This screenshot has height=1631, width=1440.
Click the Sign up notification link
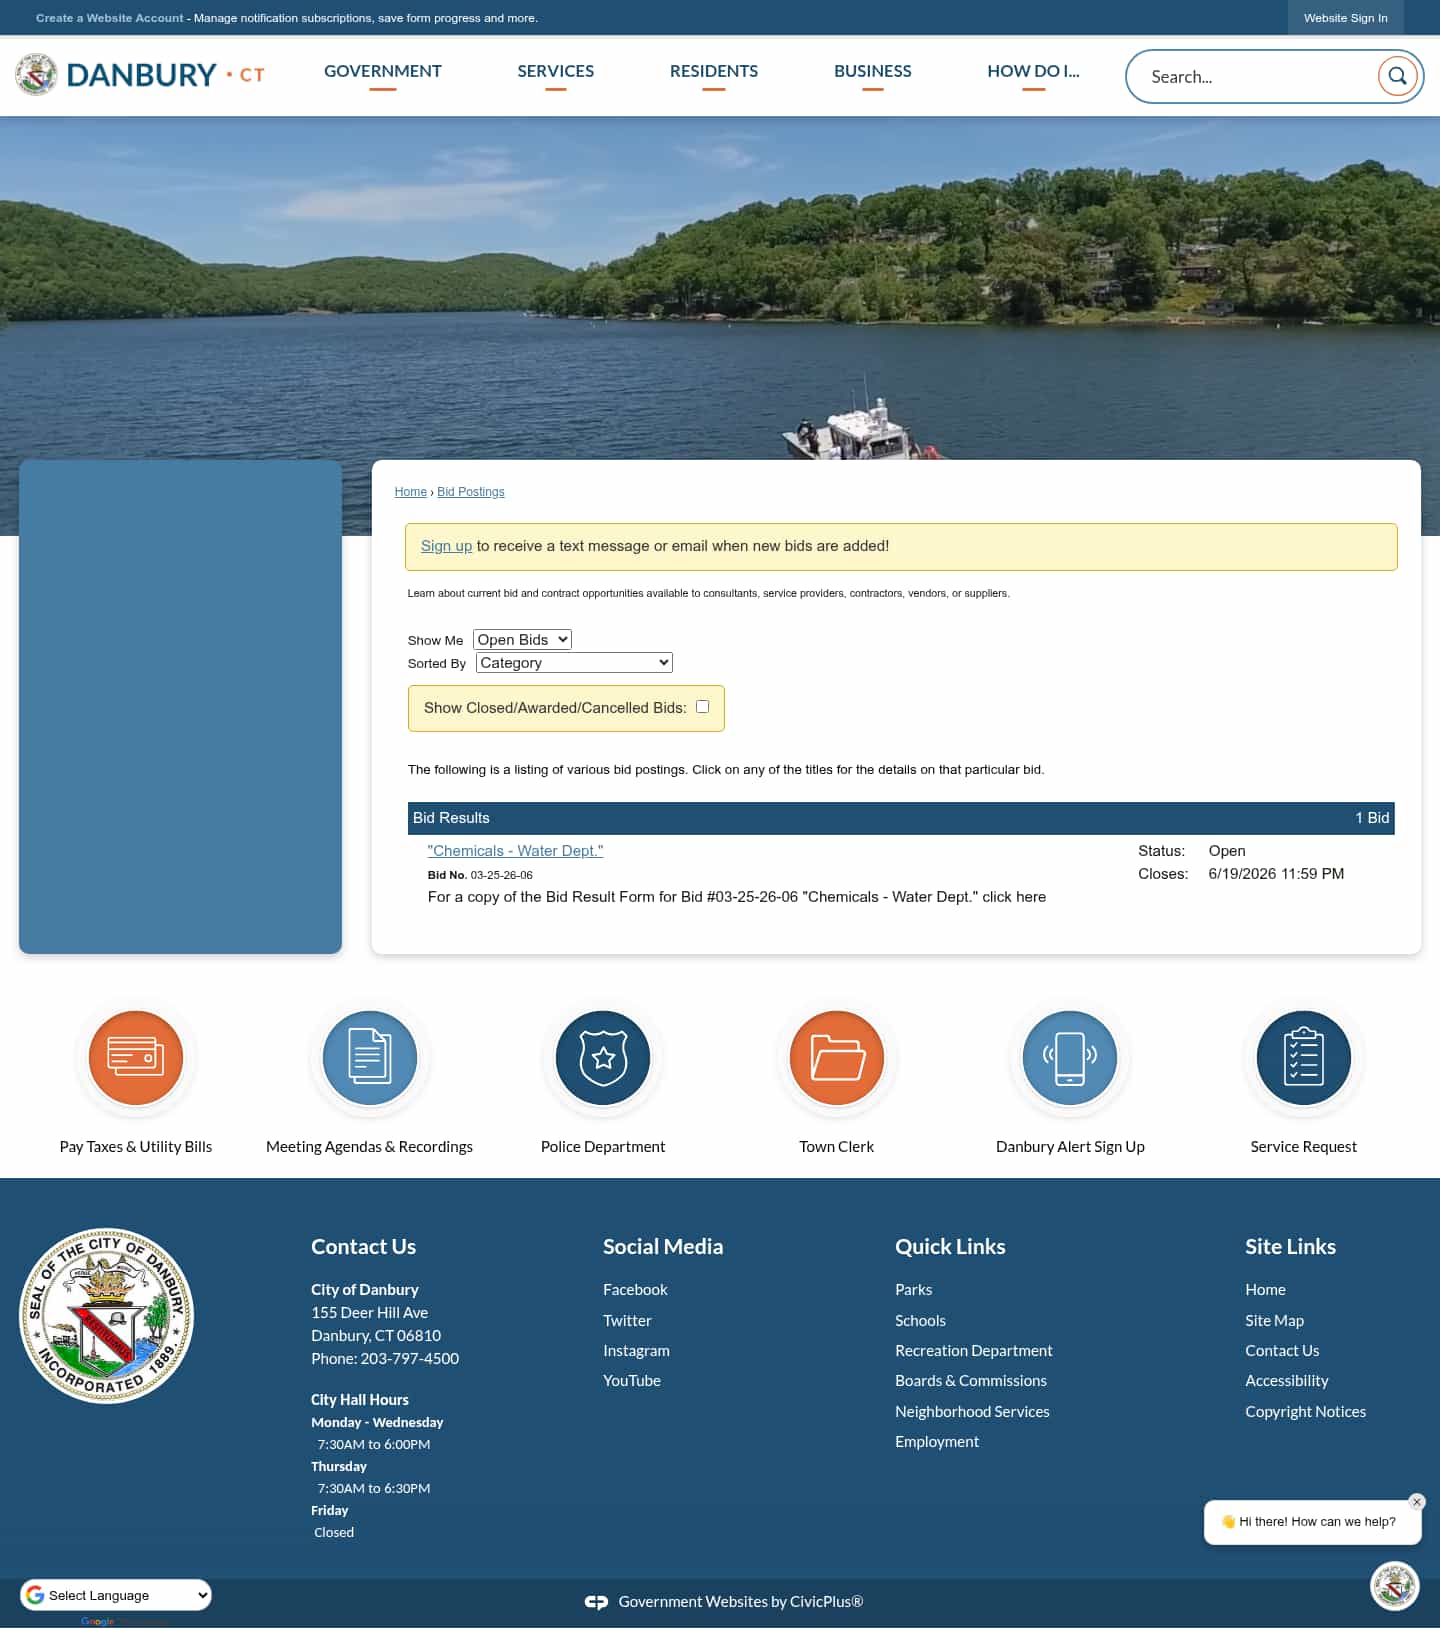(x=446, y=546)
